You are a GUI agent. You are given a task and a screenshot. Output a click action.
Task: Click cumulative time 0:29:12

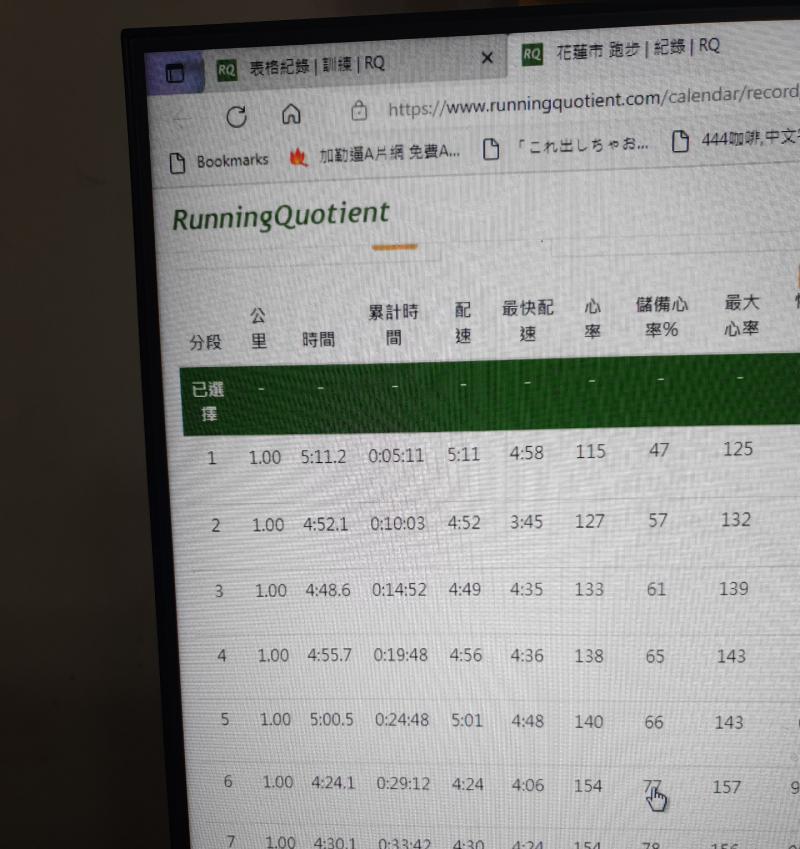[403, 783]
